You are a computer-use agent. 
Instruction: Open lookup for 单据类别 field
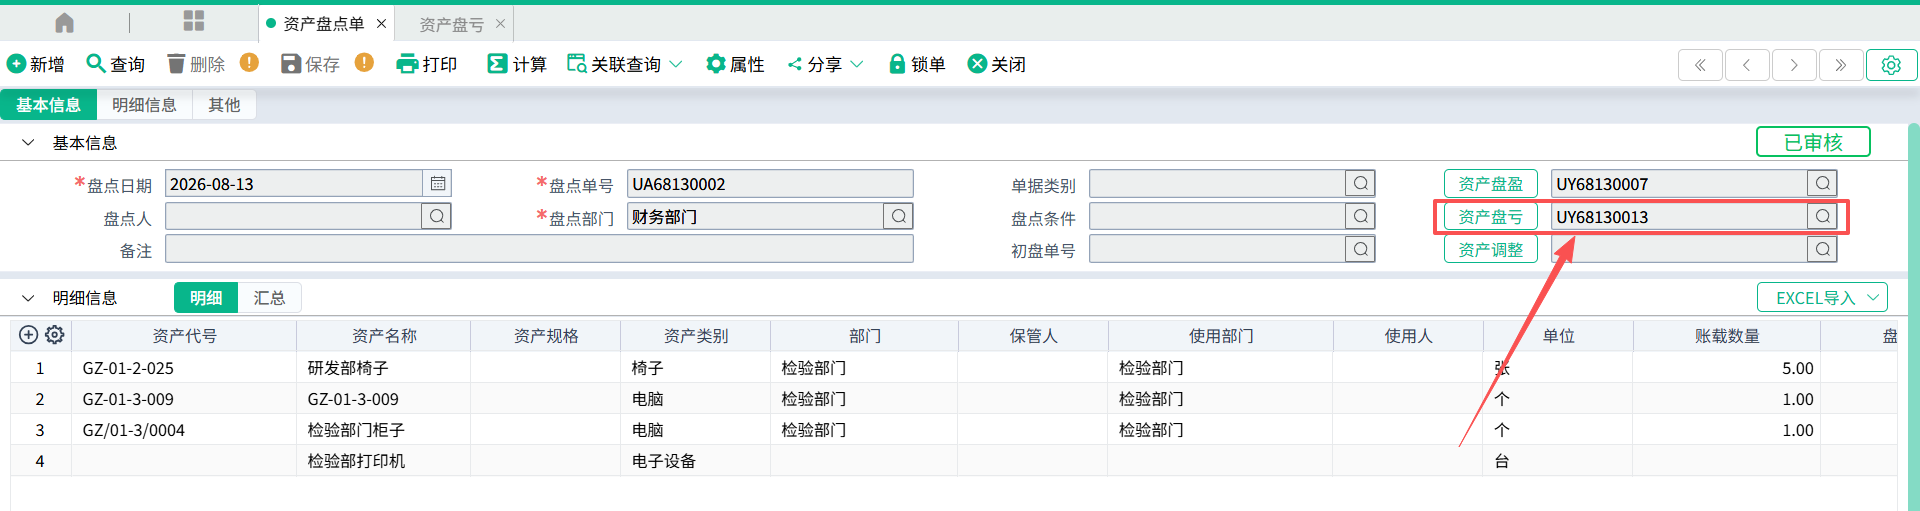tap(1361, 183)
